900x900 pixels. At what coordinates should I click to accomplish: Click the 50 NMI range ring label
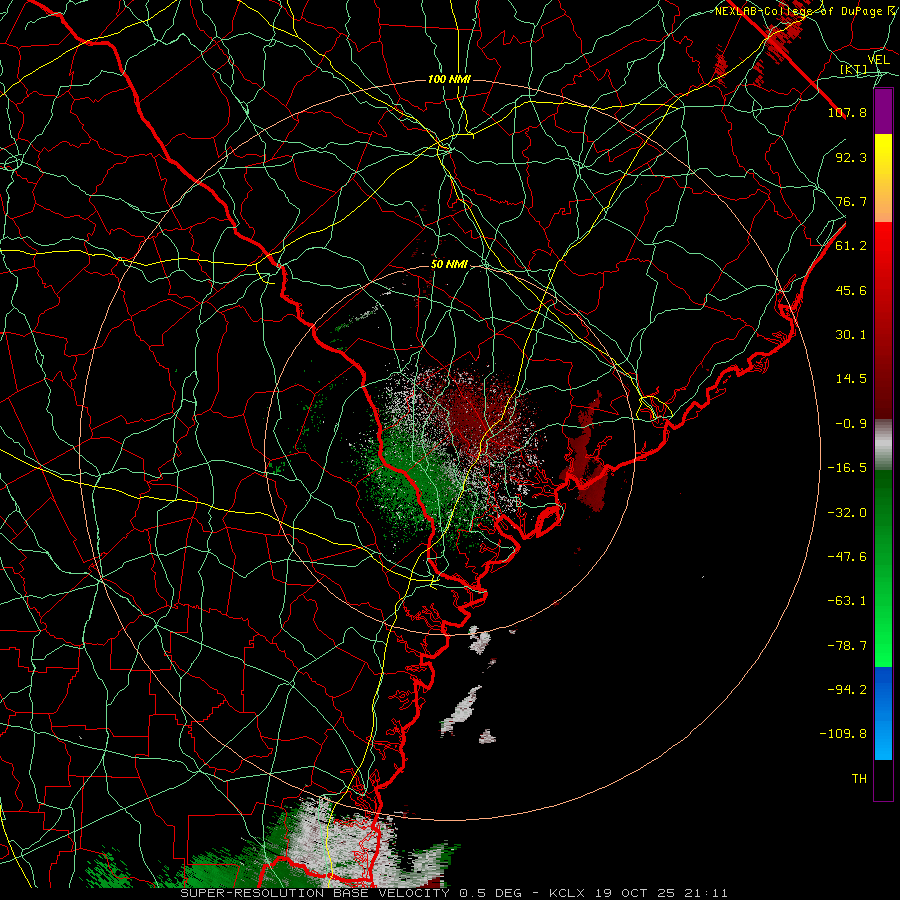(x=449, y=265)
